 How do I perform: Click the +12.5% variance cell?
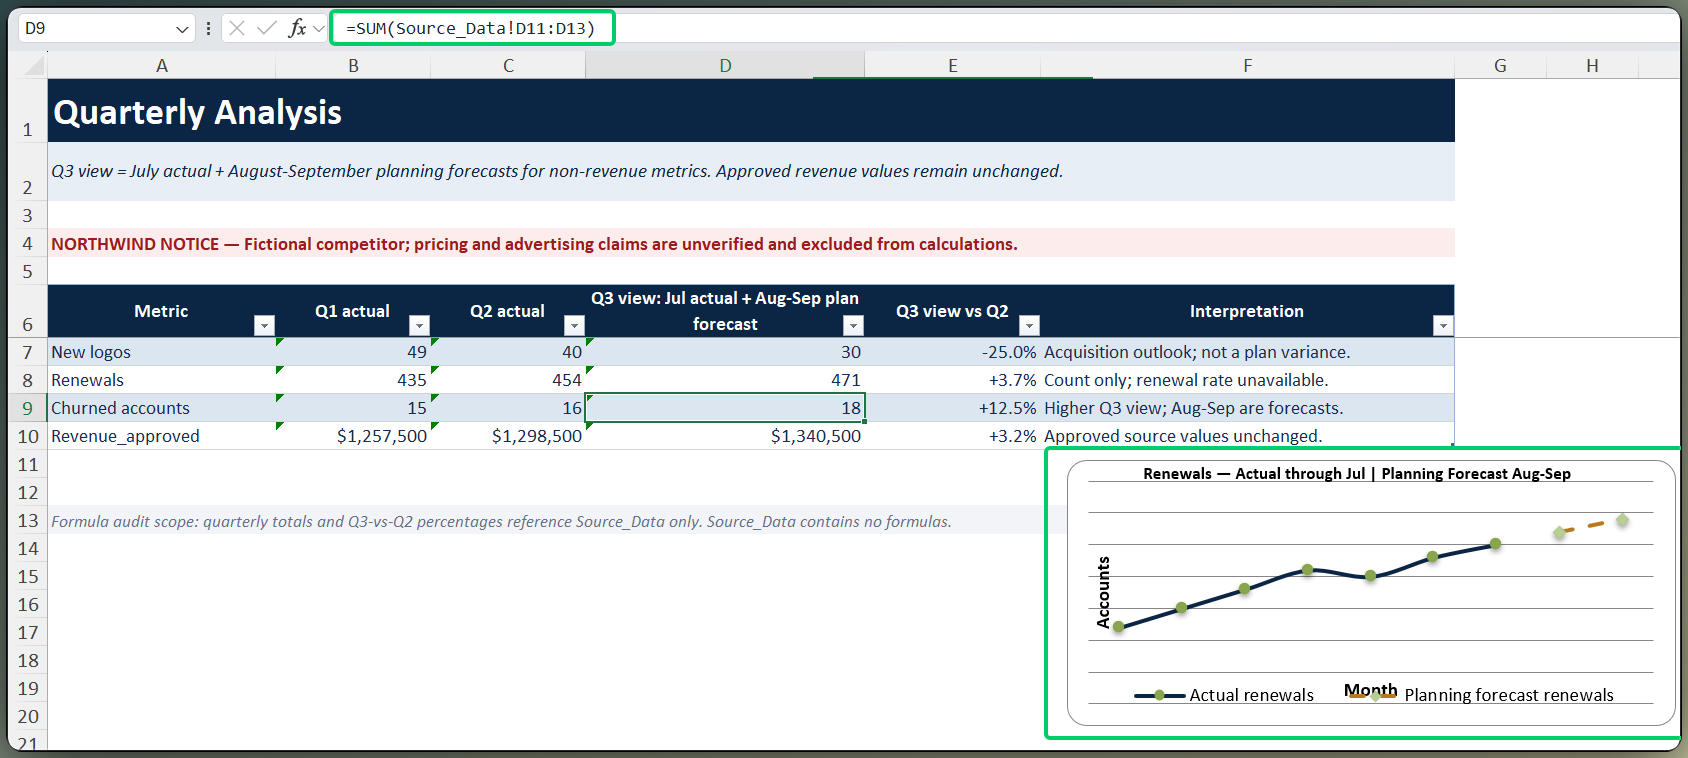[x=953, y=408]
